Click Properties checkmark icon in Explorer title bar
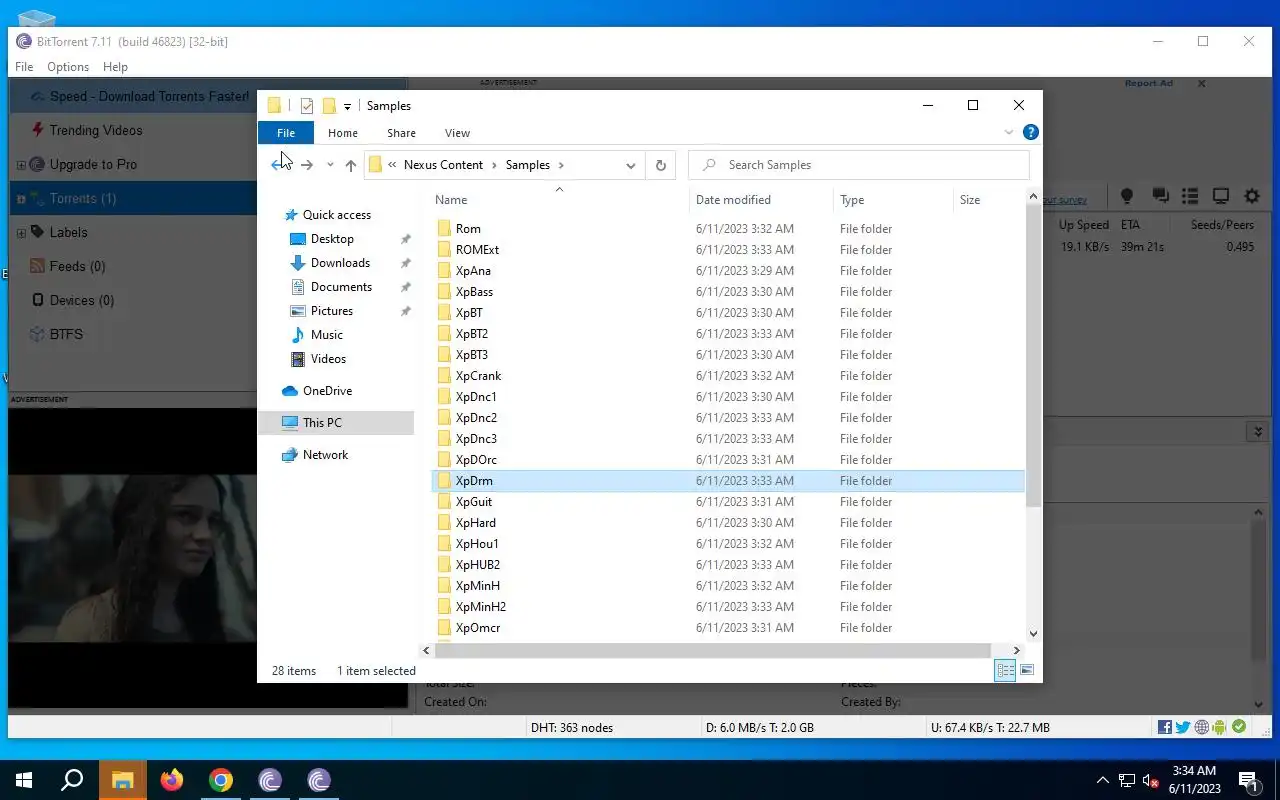1280x800 pixels. tap(307, 106)
